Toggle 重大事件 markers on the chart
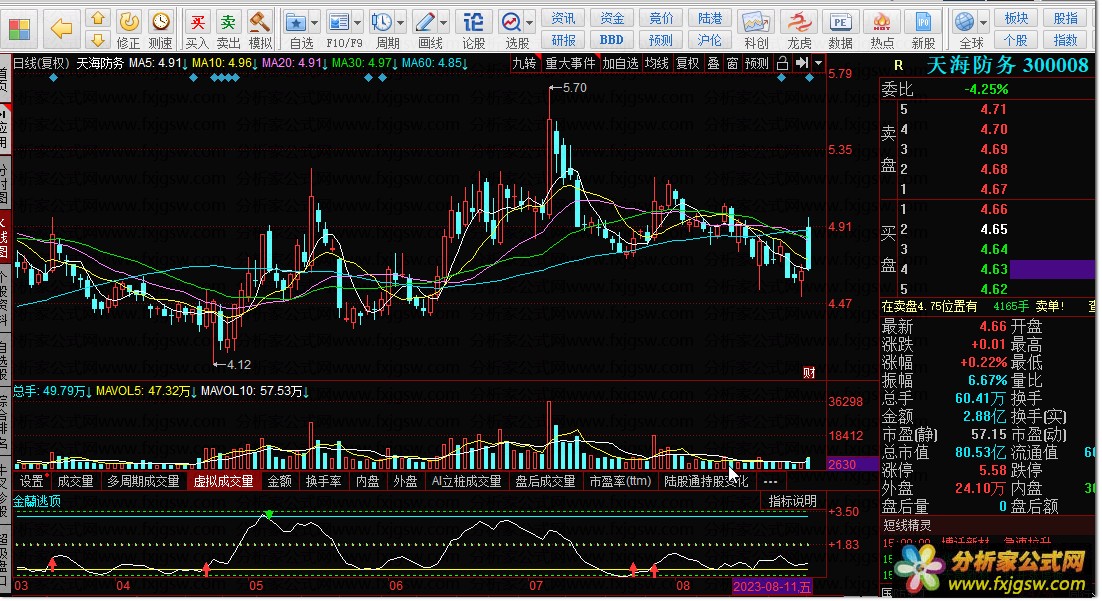 click(570, 63)
